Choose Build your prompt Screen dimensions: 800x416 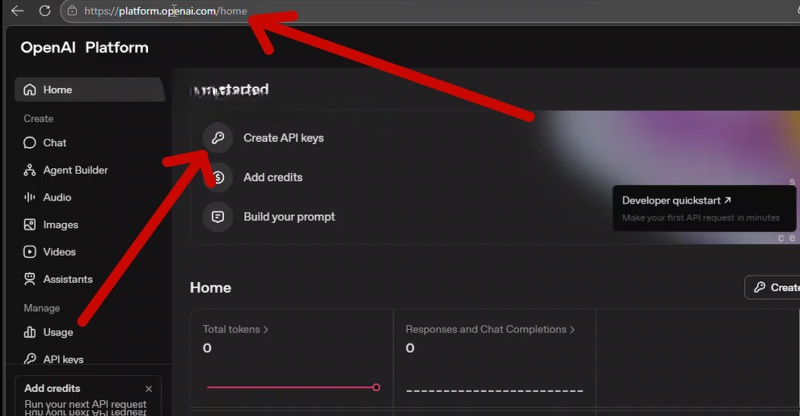click(x=289, y=217)
